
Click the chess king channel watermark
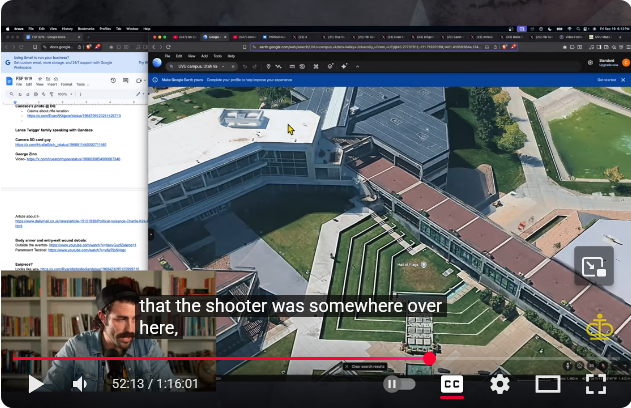600,326
